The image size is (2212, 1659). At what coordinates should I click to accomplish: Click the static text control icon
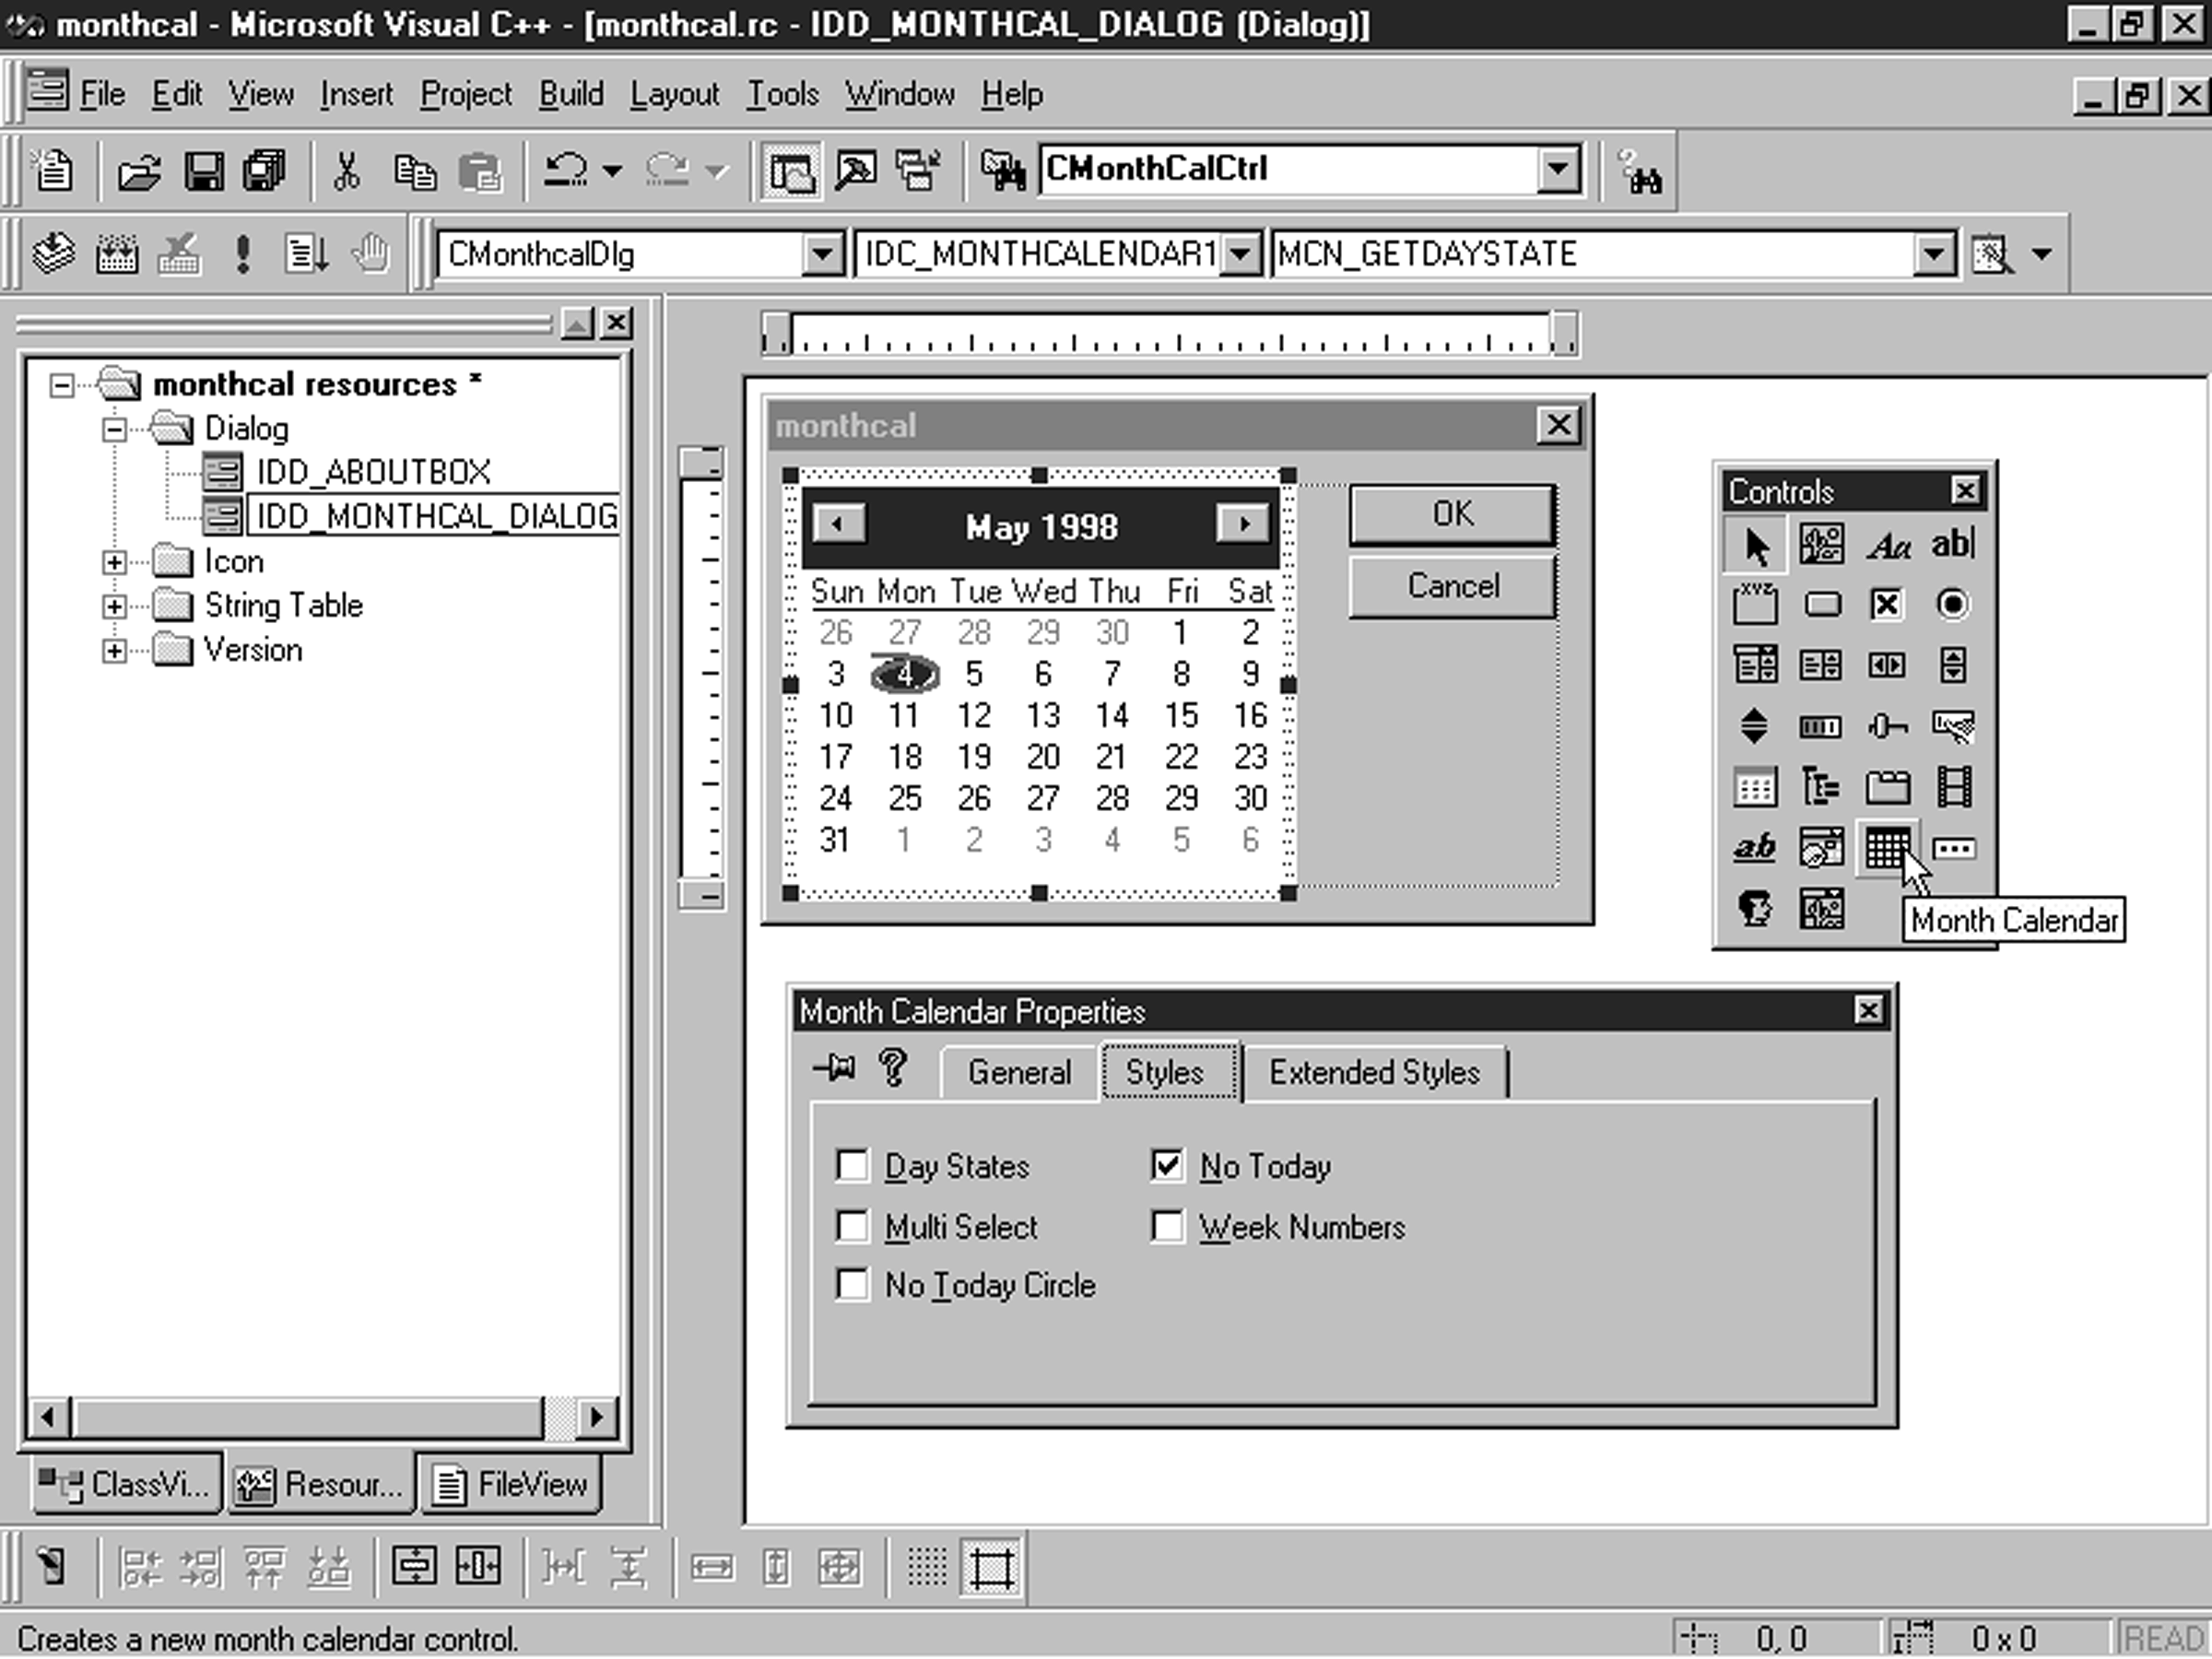(1887, 544)
